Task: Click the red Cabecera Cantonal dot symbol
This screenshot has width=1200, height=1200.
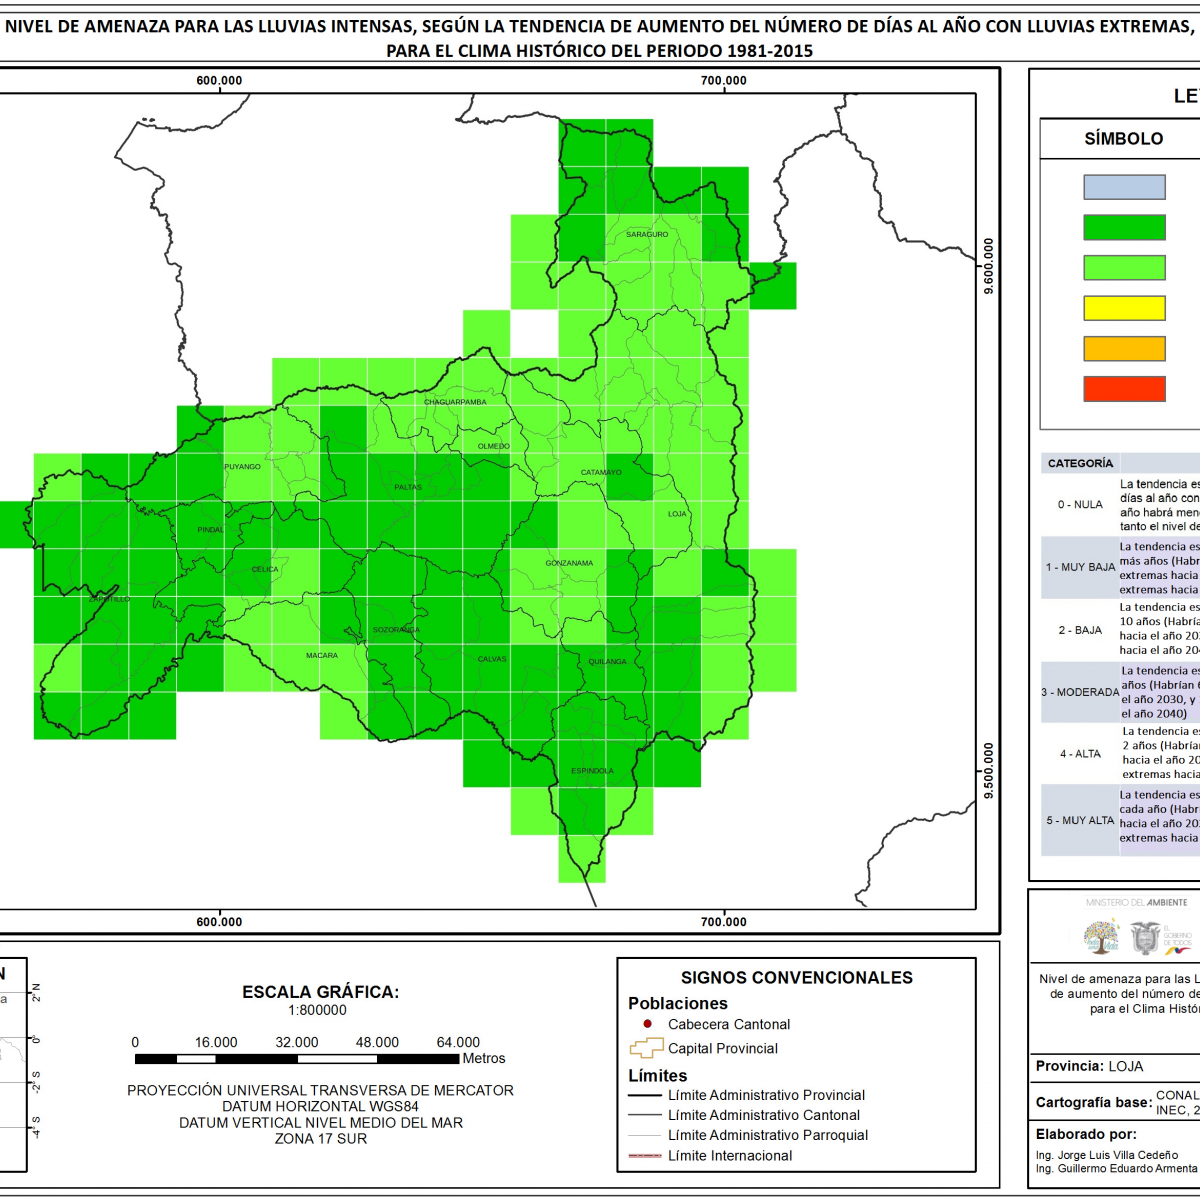Action: (647, 1024)
